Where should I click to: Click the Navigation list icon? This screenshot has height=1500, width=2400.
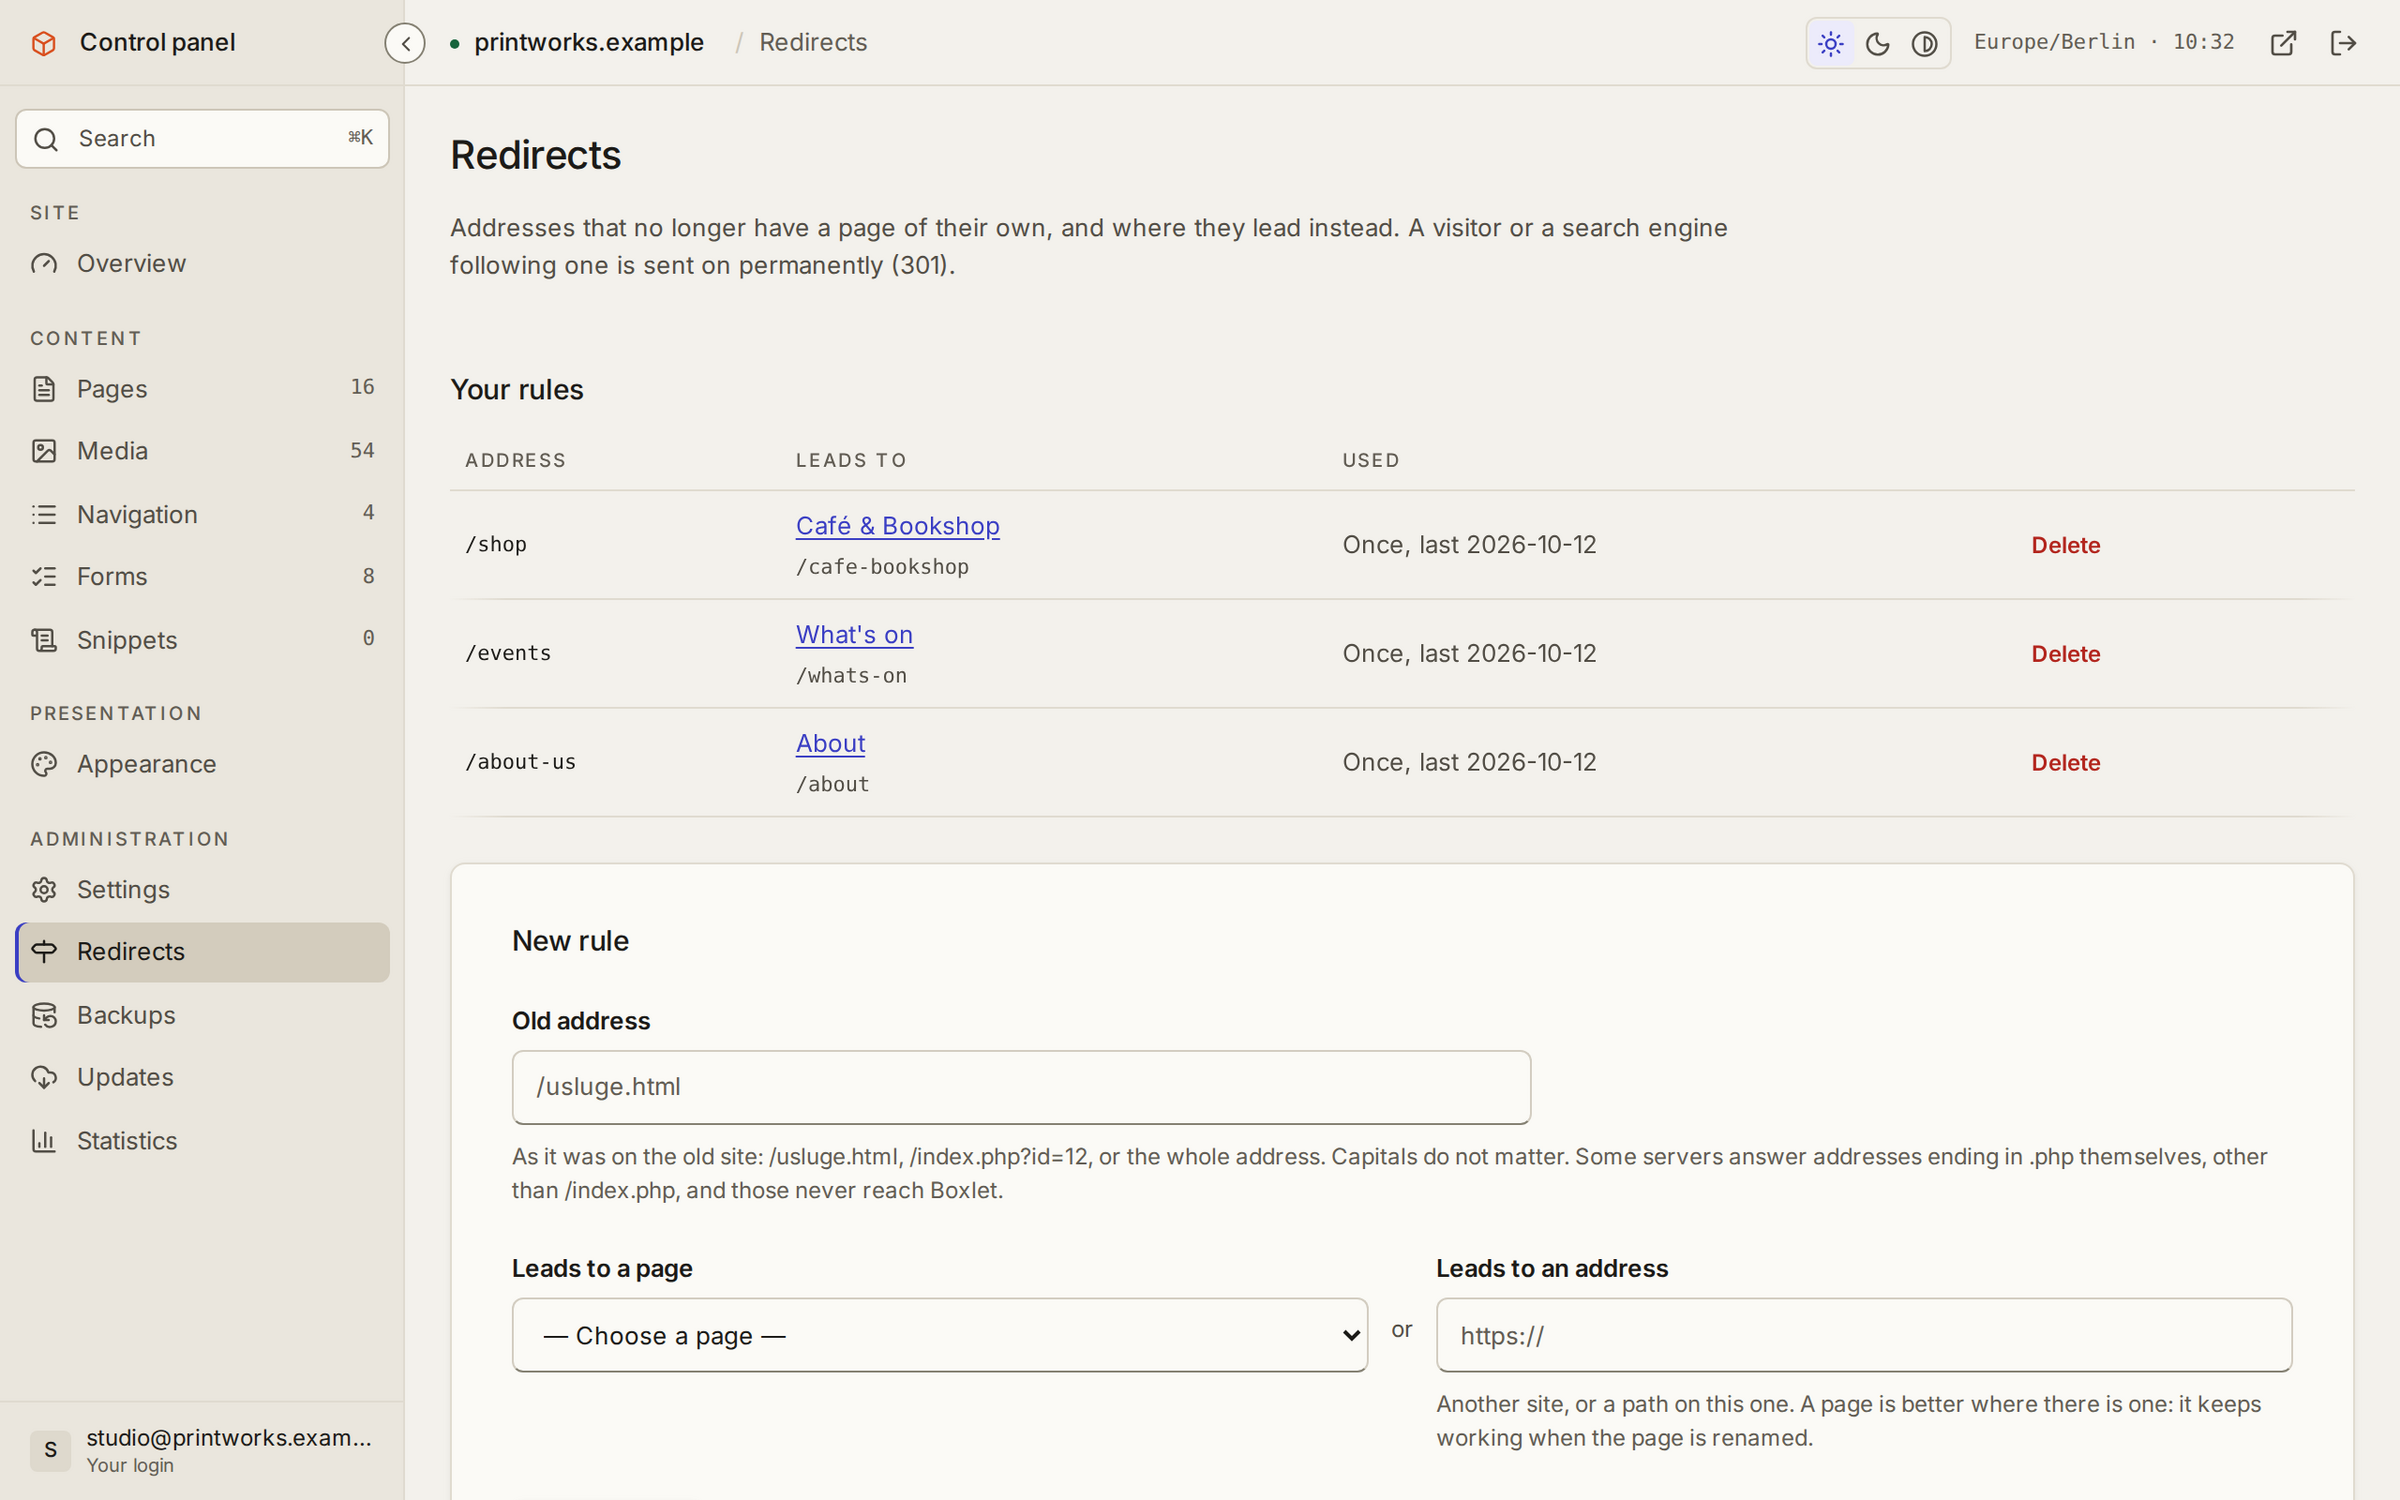(x=44, y=514)
